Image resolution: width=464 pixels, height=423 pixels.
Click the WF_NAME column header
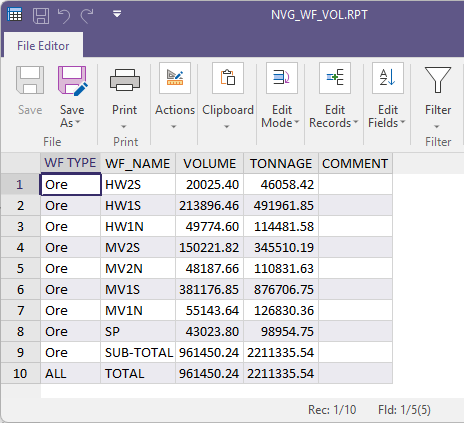[138, 163]
